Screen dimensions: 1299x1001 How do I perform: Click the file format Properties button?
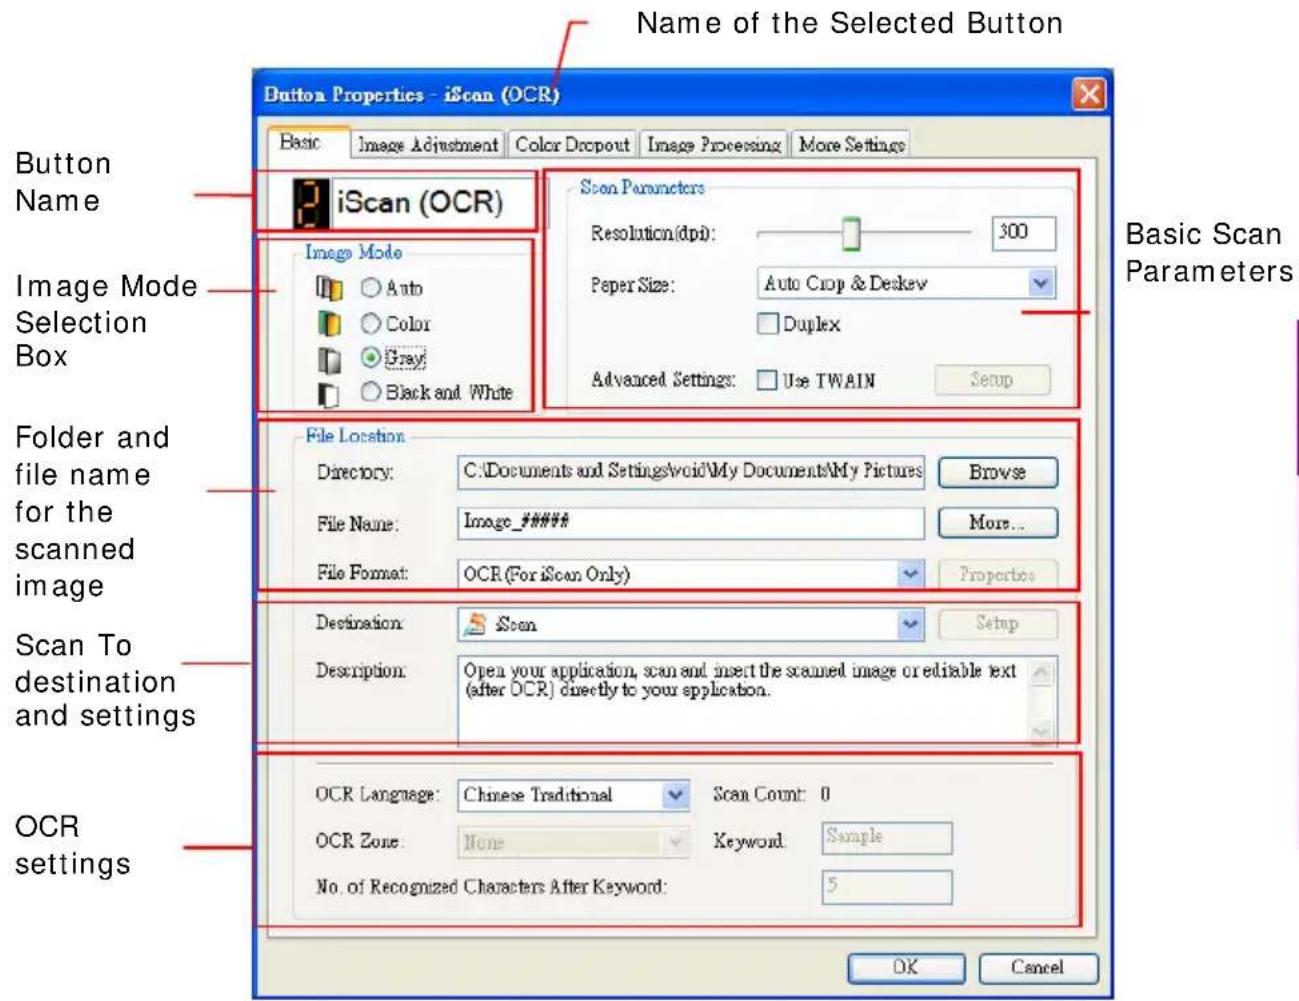pos(997,574)
